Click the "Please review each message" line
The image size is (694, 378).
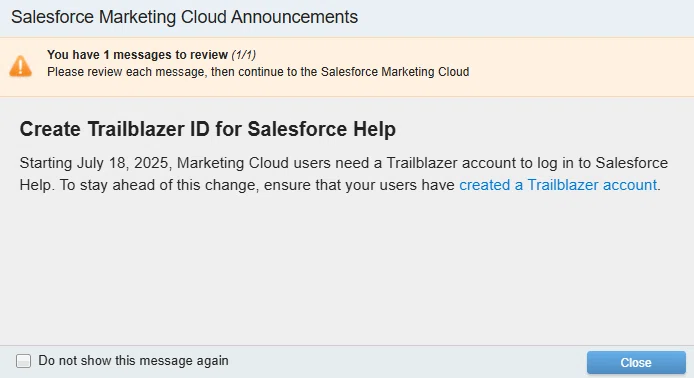point(258,72)
